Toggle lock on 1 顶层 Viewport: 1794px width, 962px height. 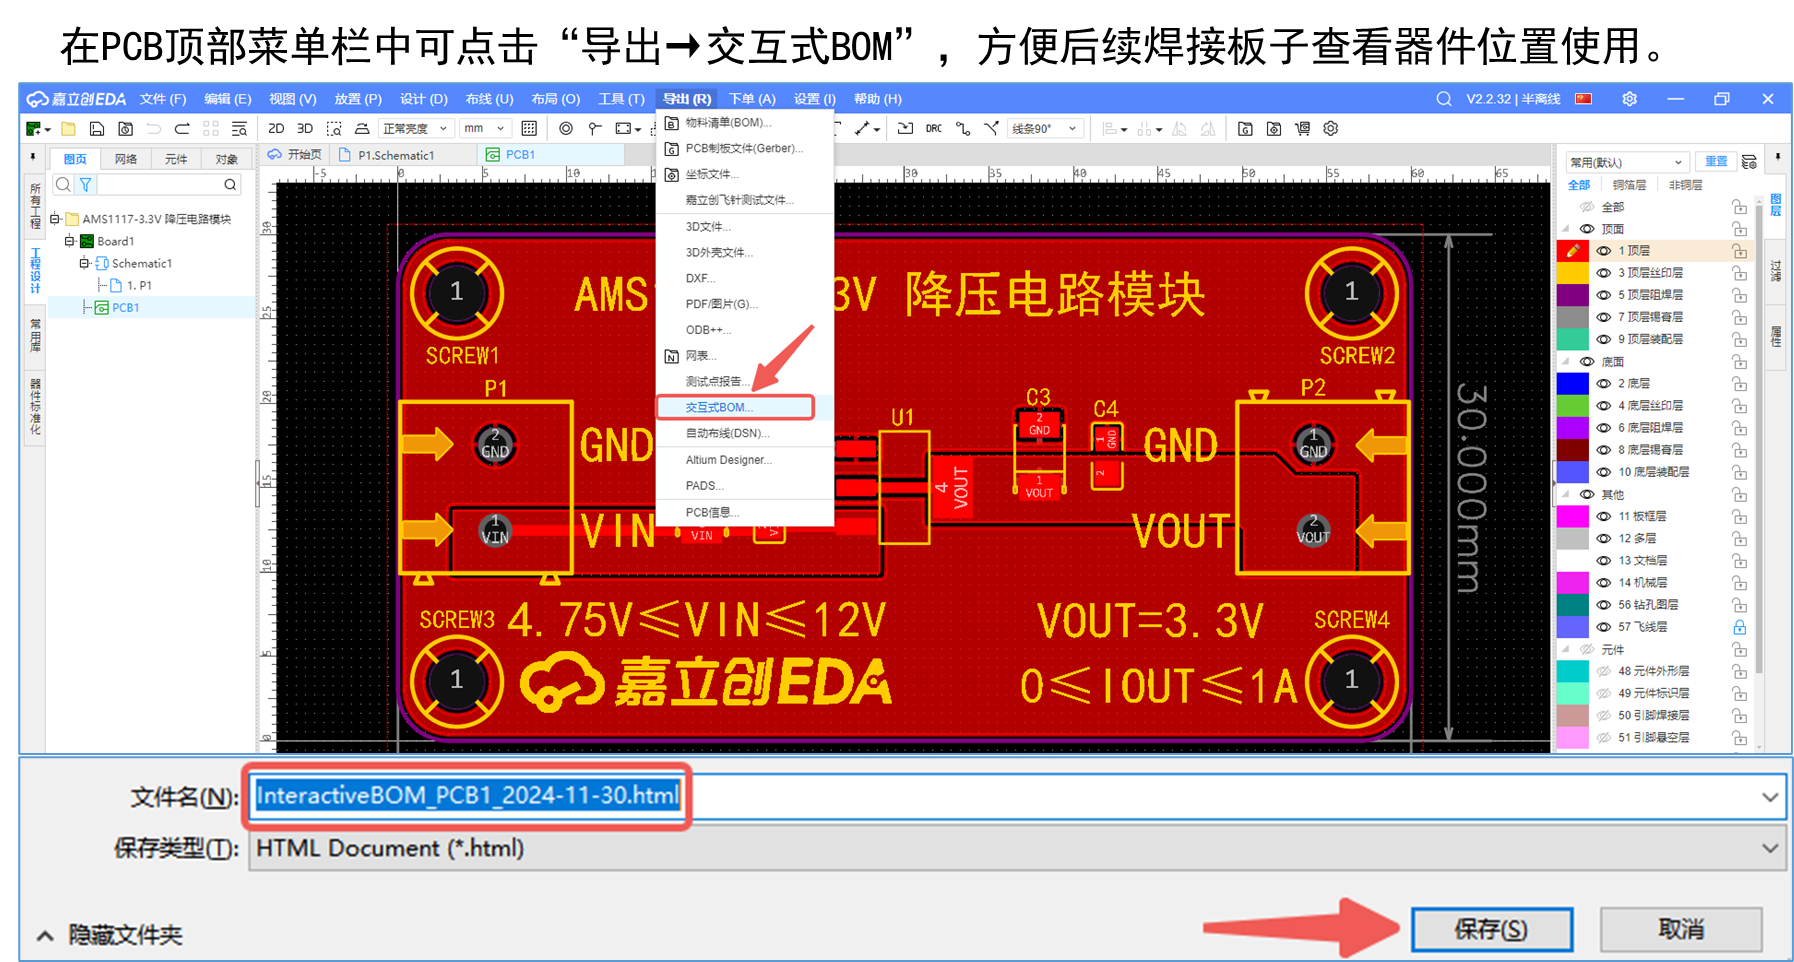pyautogui.click(x=1739, y=251)
